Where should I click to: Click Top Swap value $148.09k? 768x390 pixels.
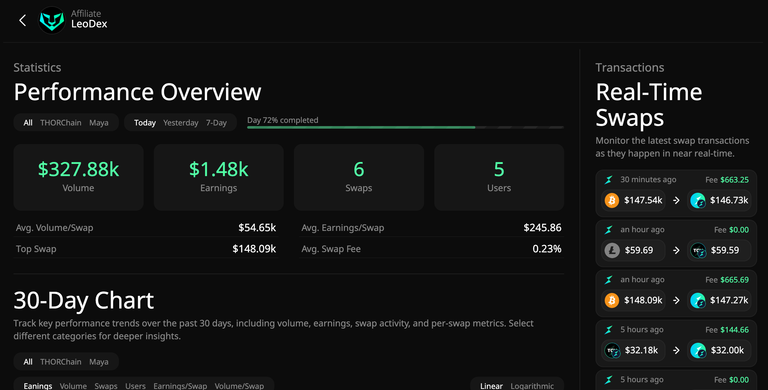254,249
